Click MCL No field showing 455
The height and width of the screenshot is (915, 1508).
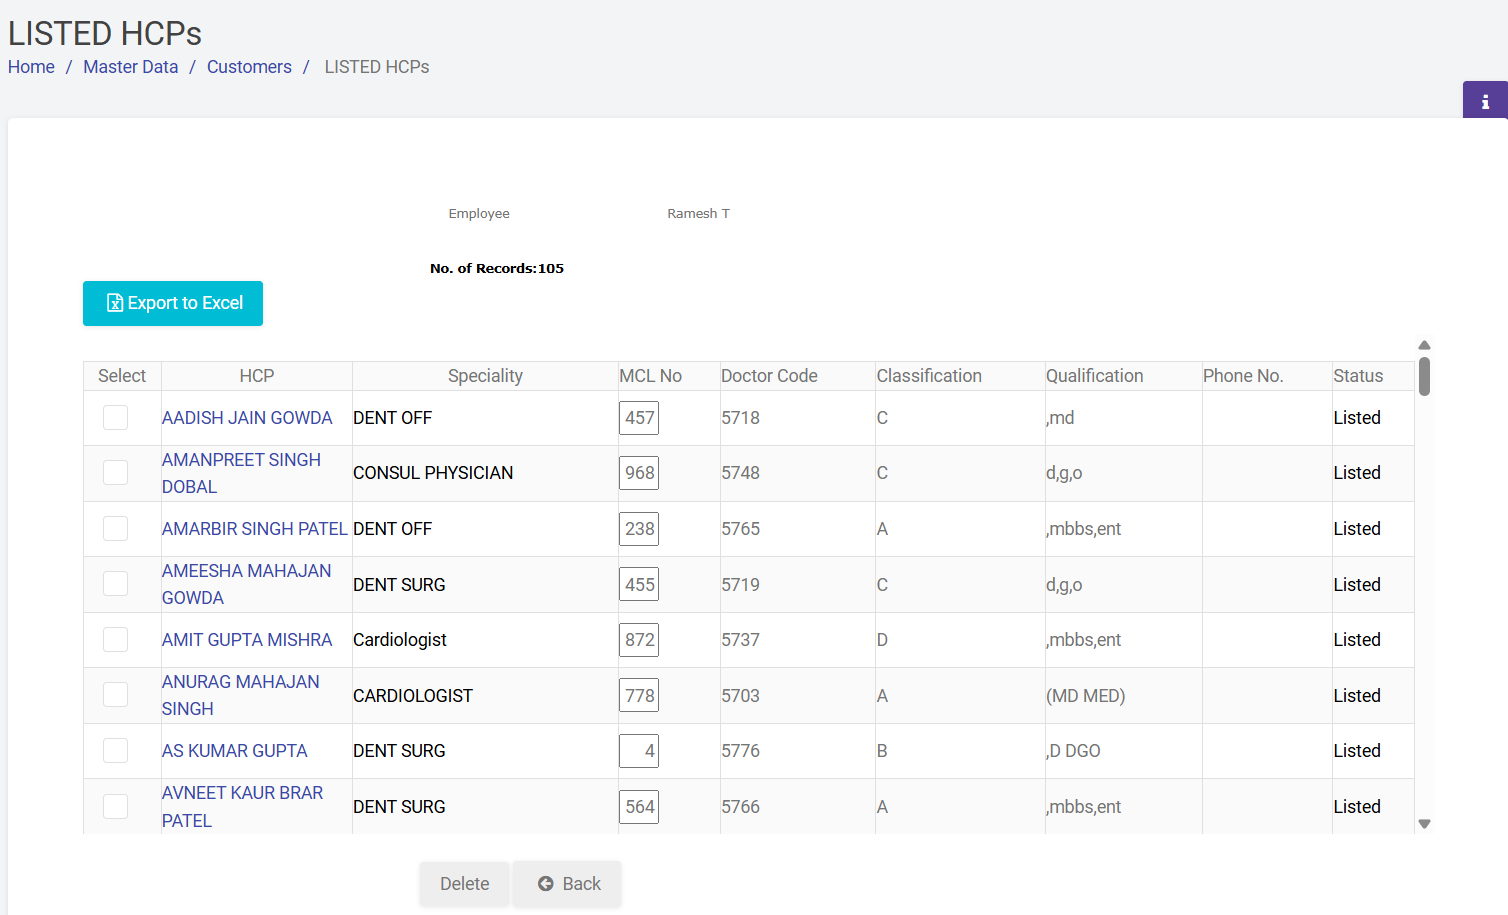click(639, 585)
